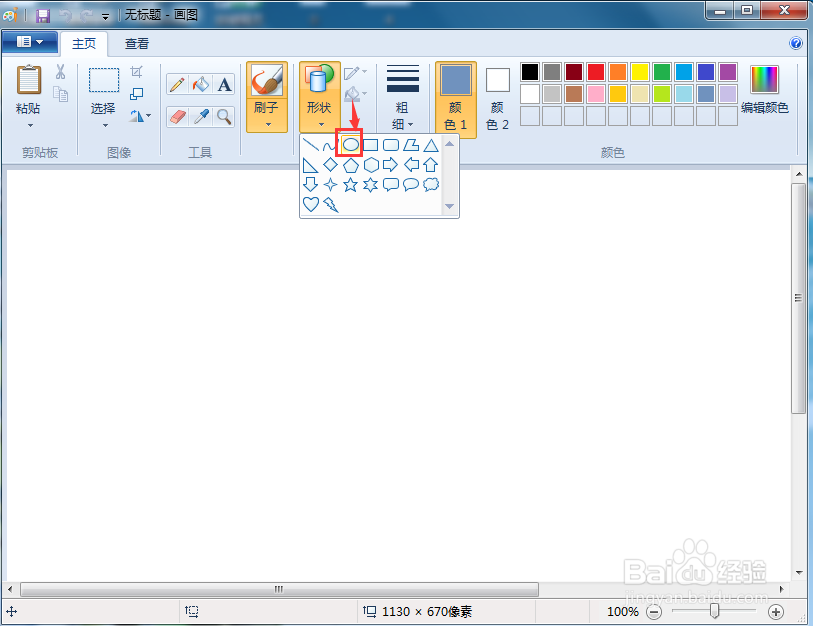This screenshot has width=813, height=626.
Task: Collapse the Shapes (形状) gallery dropdown
Action: tap(321, 124)
